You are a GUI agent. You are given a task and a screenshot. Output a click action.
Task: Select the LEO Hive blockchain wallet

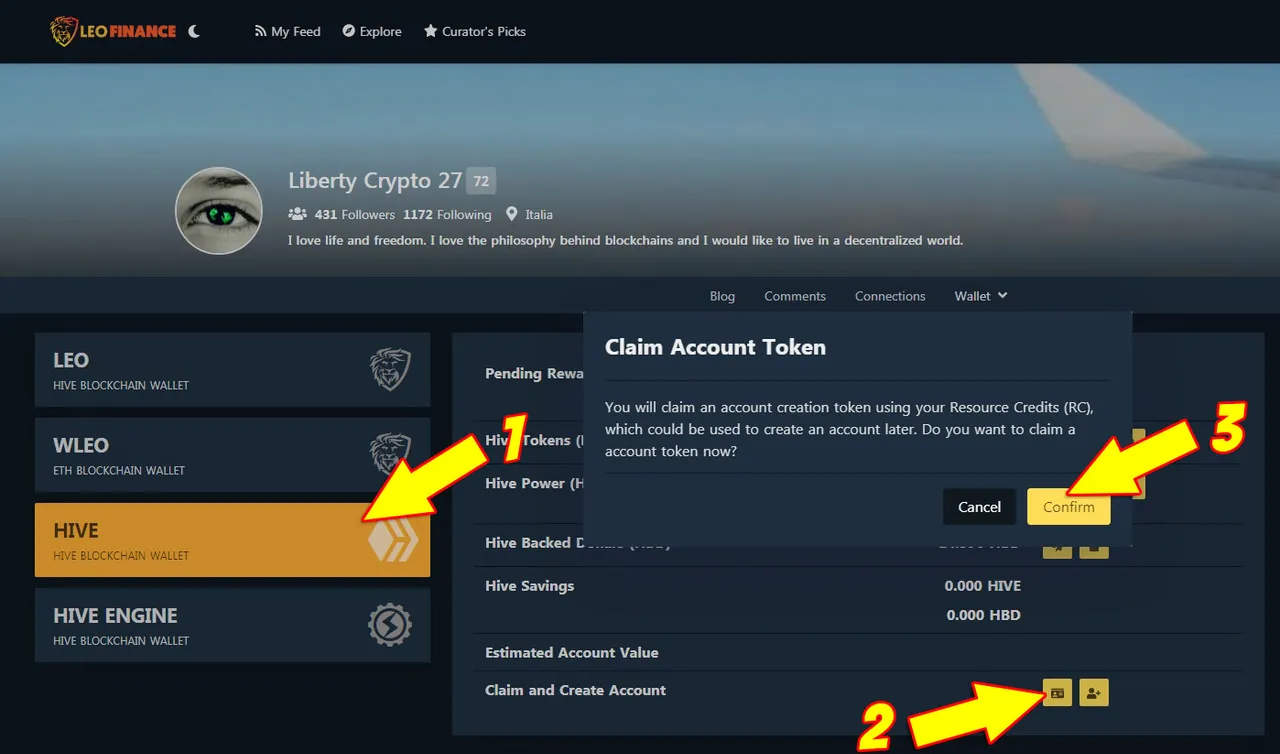(232, 370)
